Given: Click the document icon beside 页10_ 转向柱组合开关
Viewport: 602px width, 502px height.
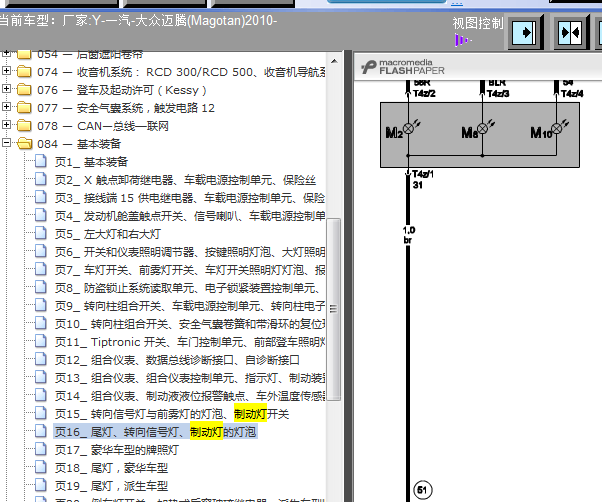Looking at the screenshot, I should pyautogui.click(x=41, y=324).
